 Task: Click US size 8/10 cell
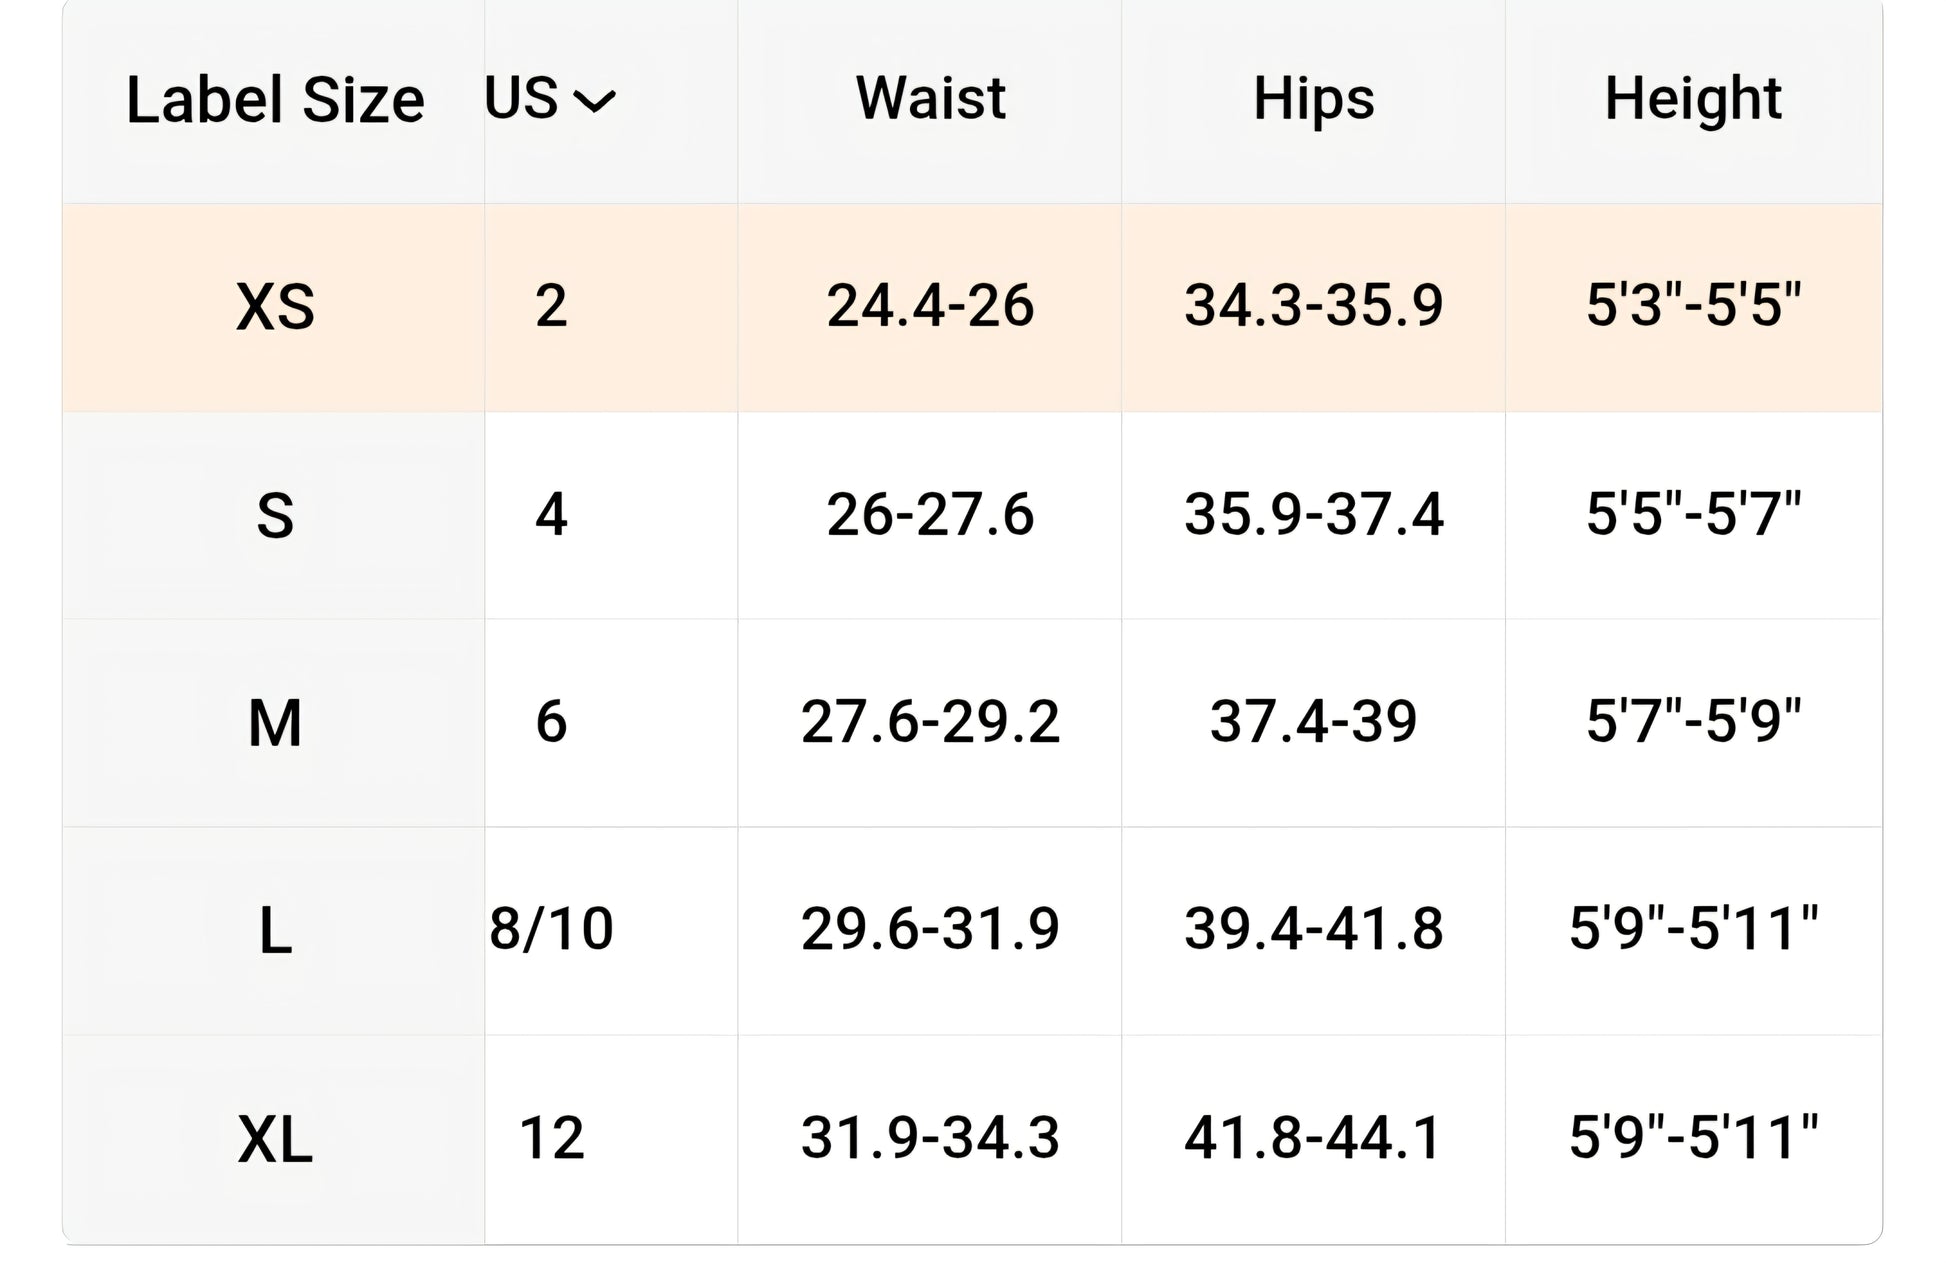pyautogui.click(x=551, y=928)
